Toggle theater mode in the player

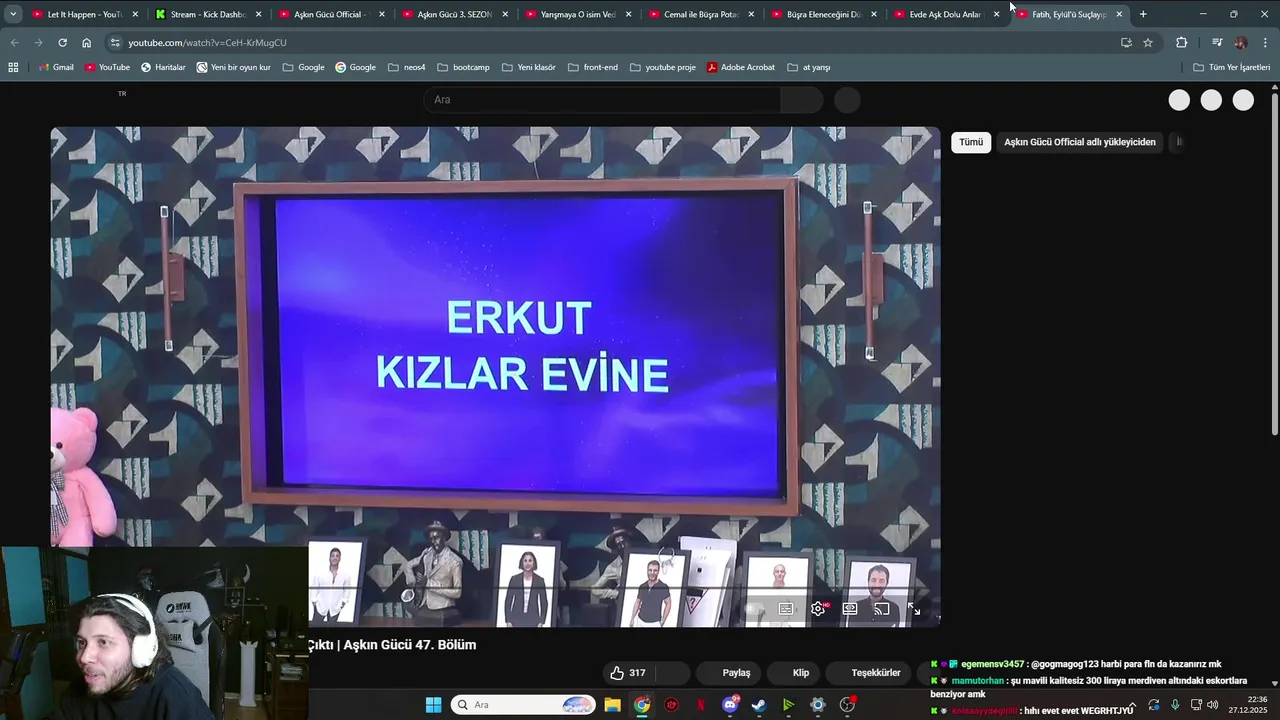pyautogui.click(x=850, y=608)
